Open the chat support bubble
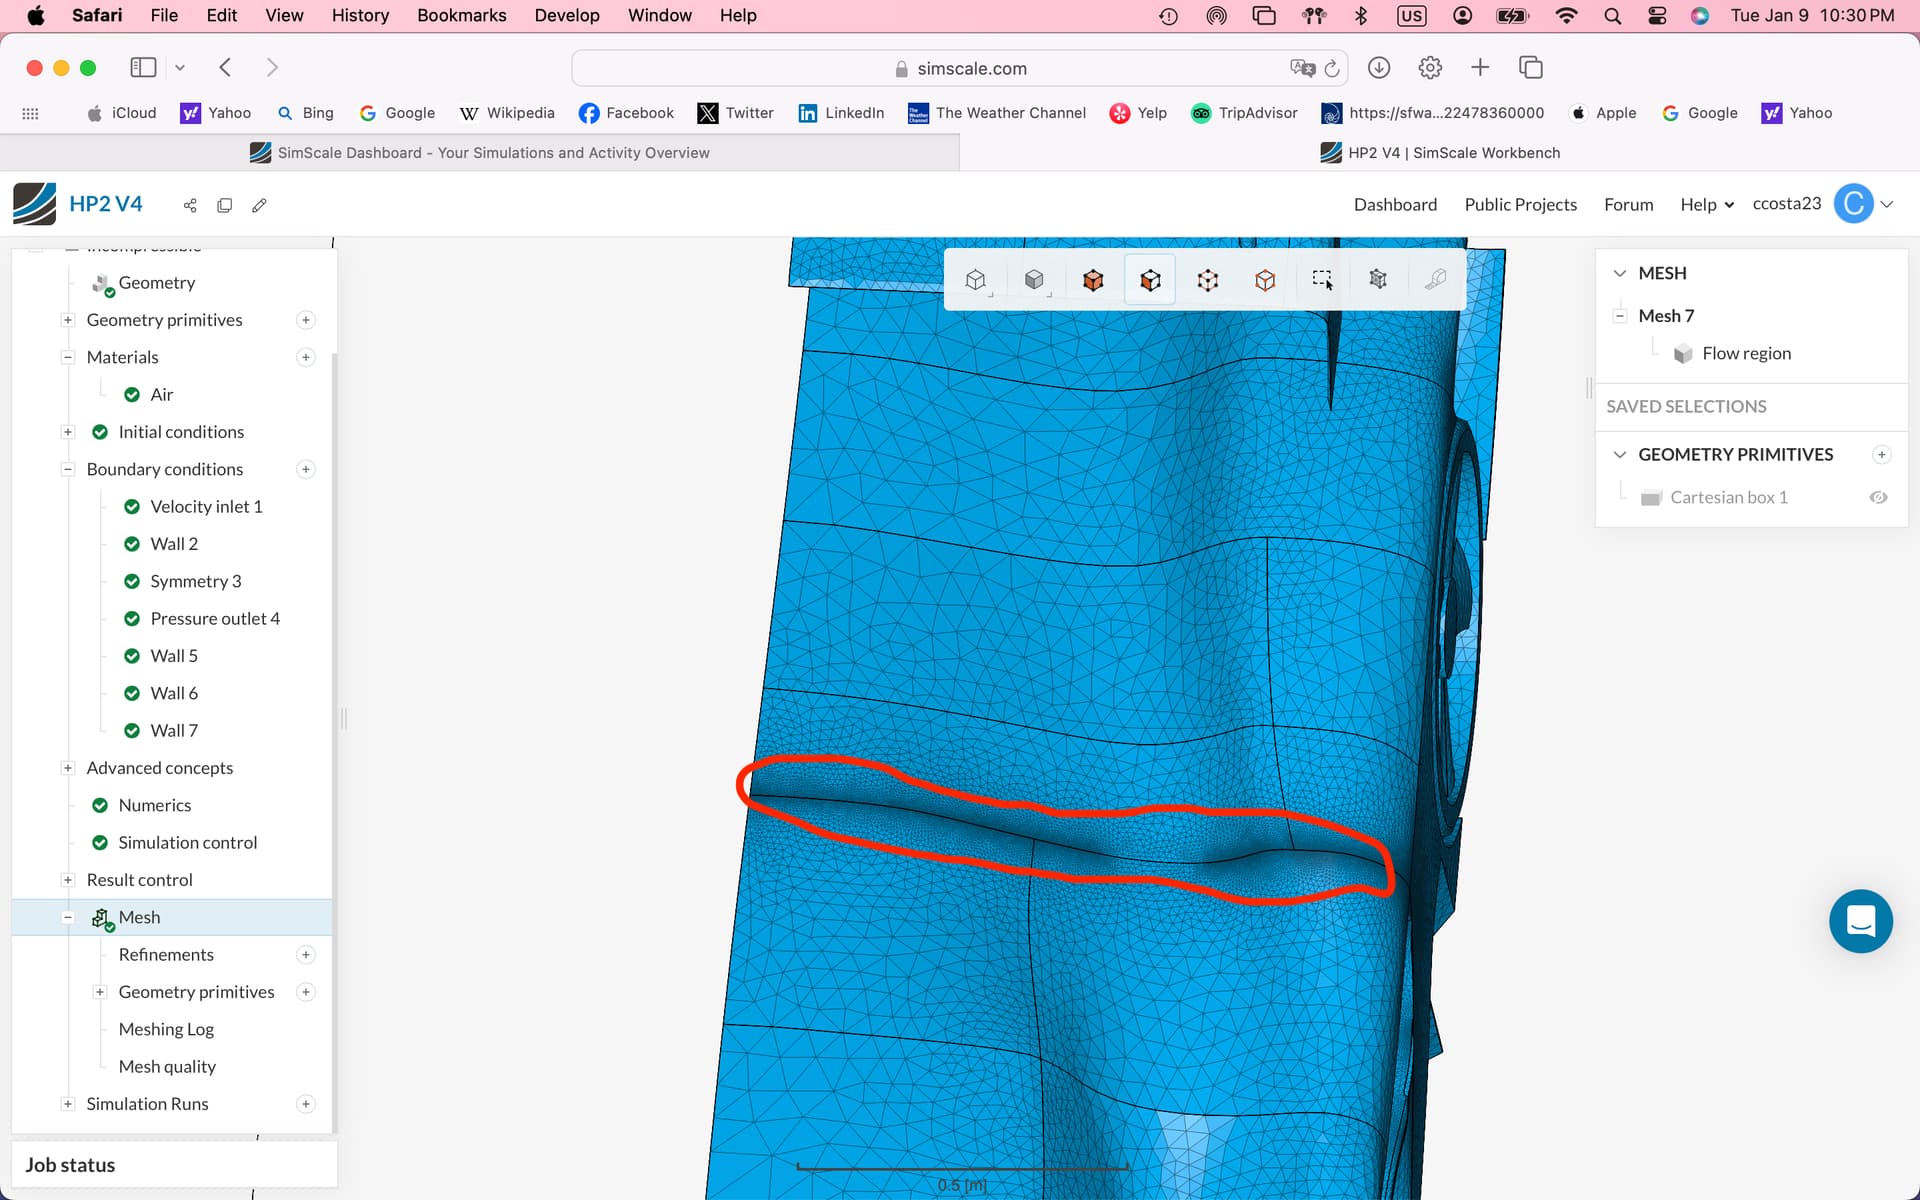Image resolution: width=1920 pixels, height=1200 pixels. pos(1860,921)
